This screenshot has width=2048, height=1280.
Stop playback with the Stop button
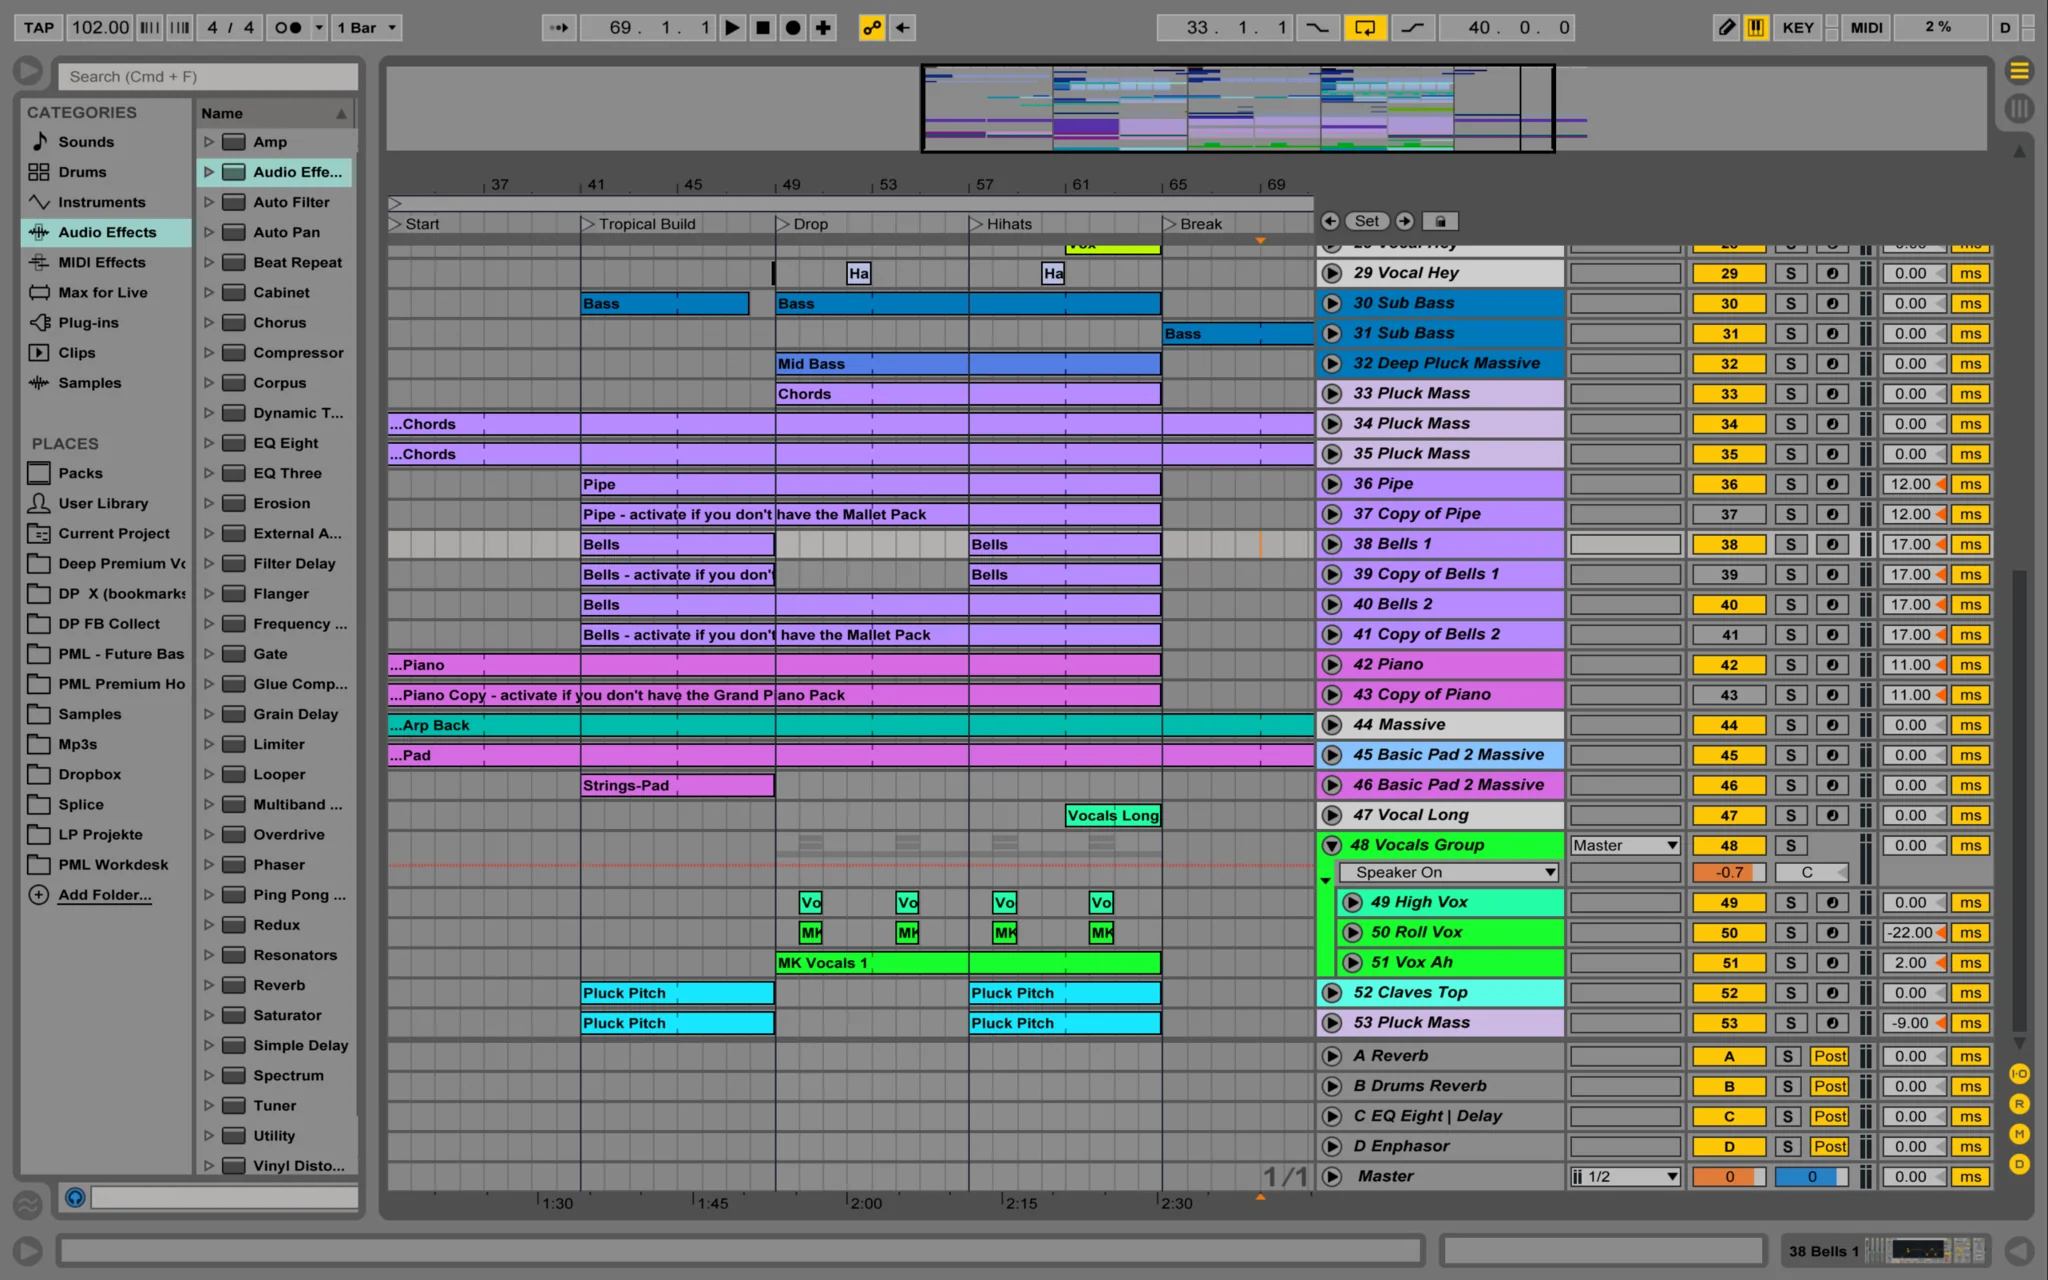point(762,27)
